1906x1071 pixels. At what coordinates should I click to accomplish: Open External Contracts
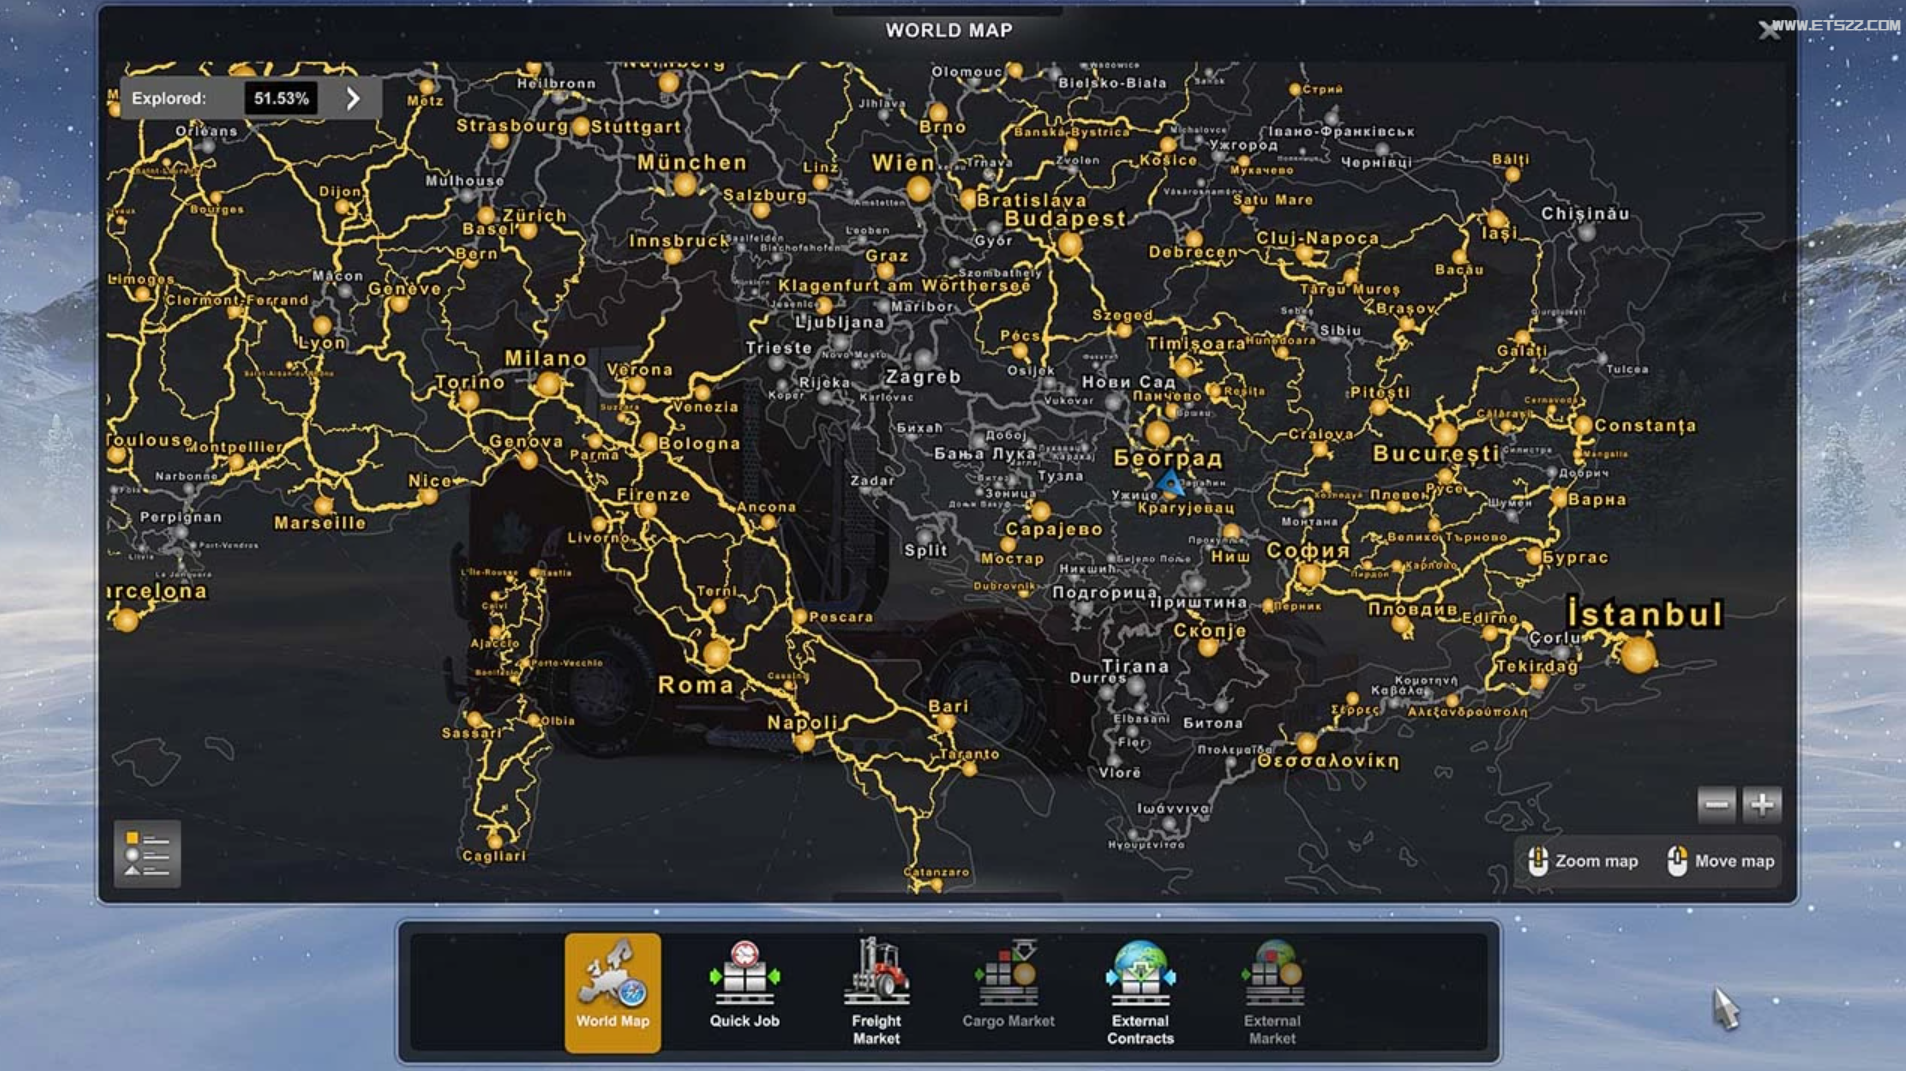(x=1140, y=992)
